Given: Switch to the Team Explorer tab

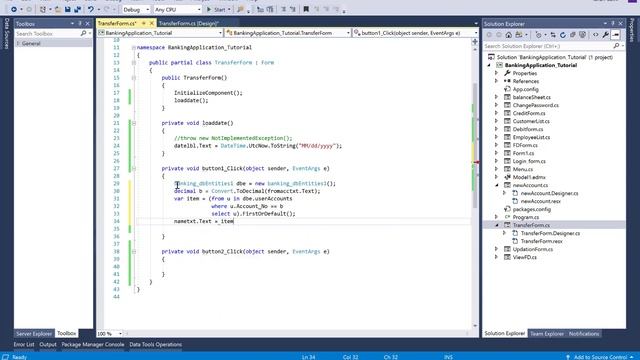Looking at the screenshot, I should coord(547,333).
